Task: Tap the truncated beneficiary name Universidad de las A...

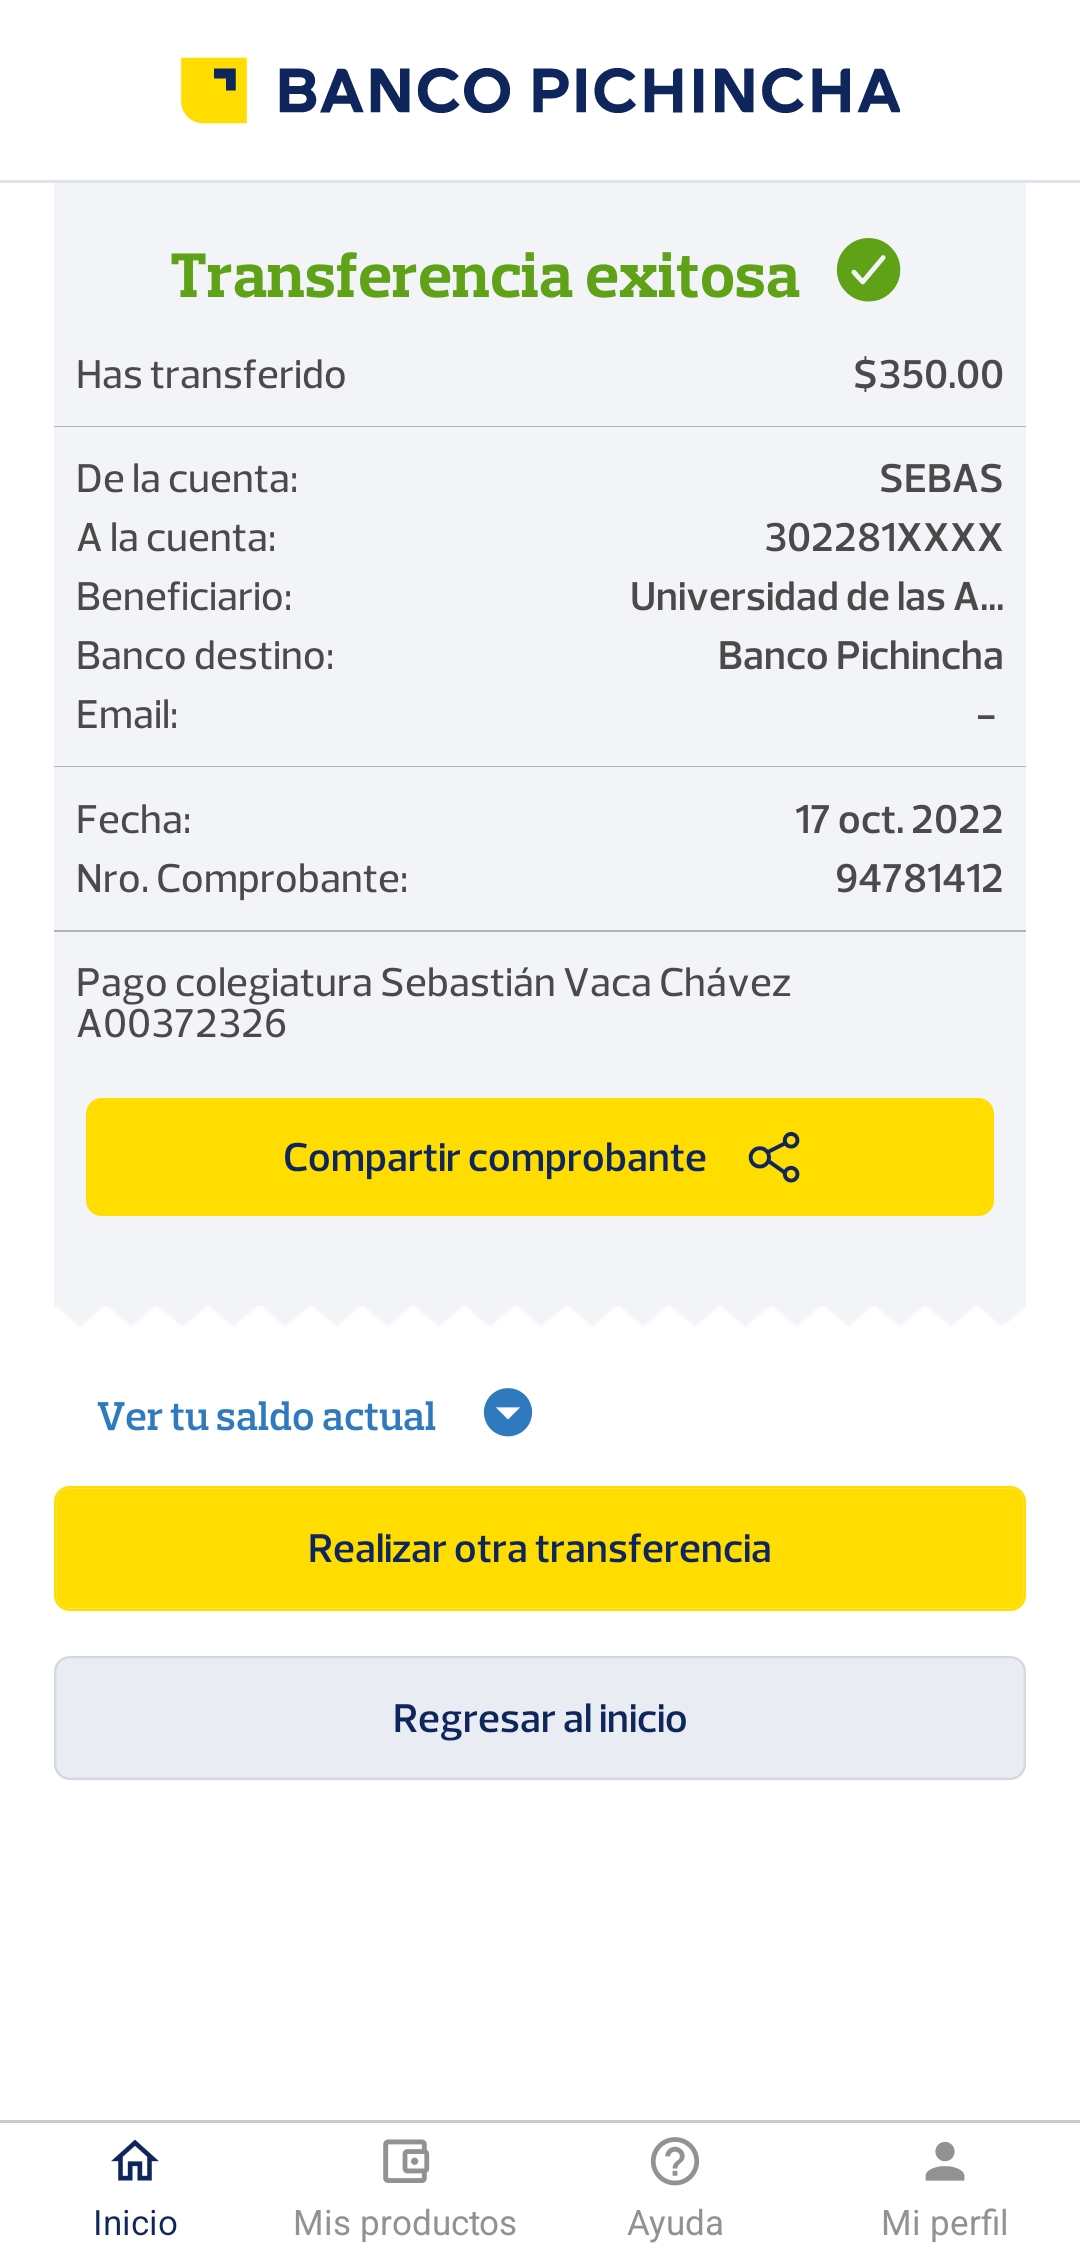Action: click(x=816, y=597)
